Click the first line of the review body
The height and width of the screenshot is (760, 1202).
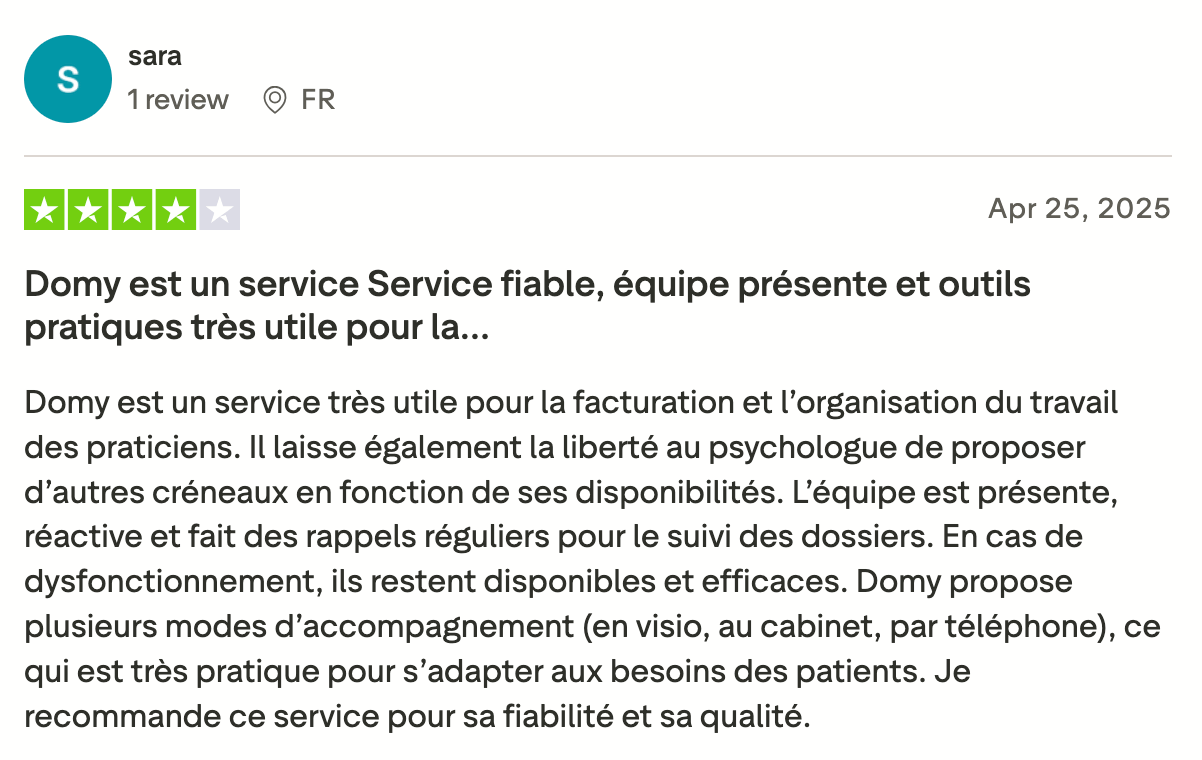point(570,403)
